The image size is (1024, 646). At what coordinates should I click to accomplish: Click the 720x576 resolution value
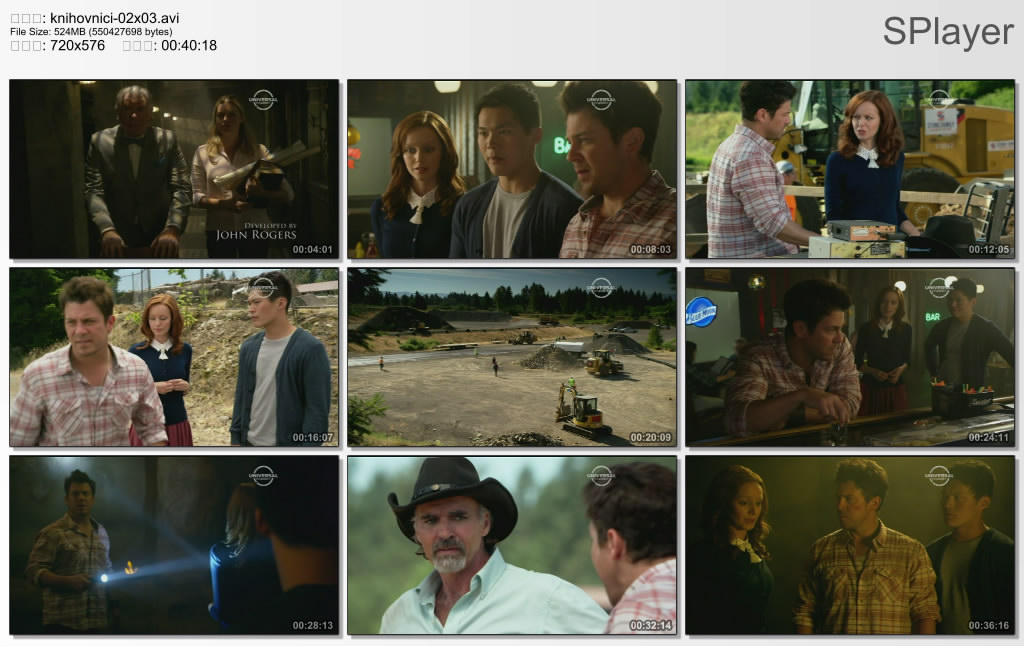(77, 45)
